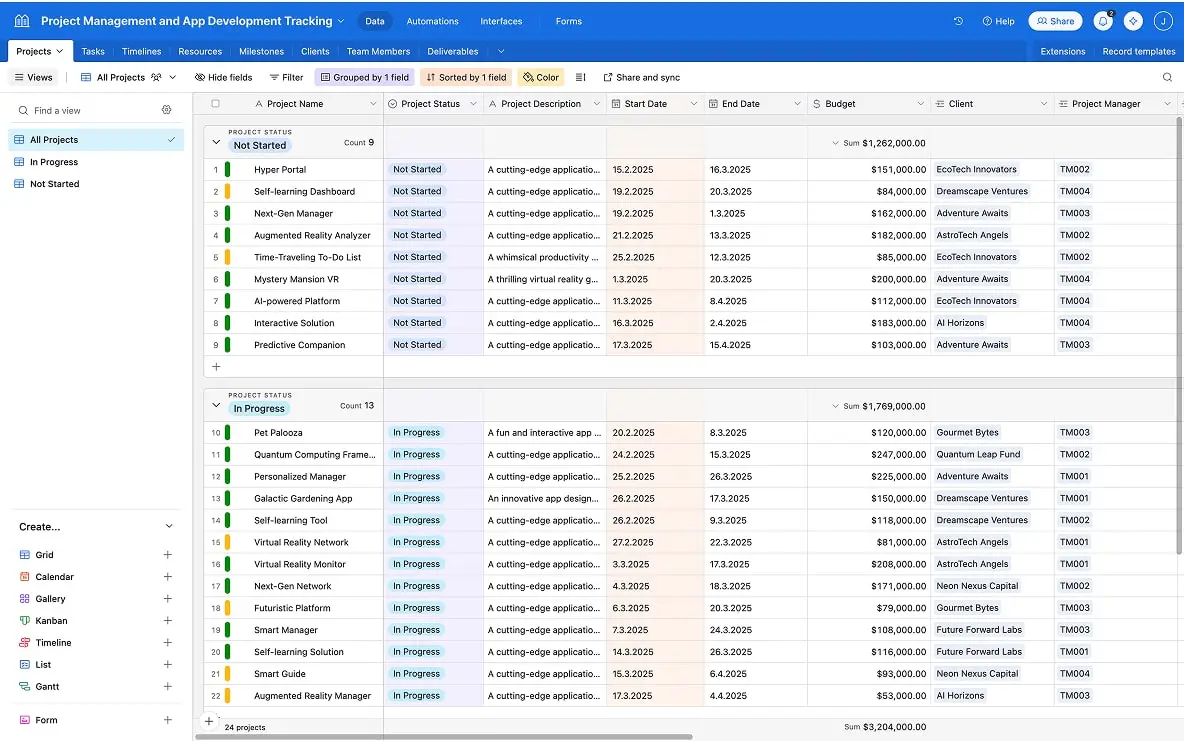Open the Automations menu

[x=432, y=21]
